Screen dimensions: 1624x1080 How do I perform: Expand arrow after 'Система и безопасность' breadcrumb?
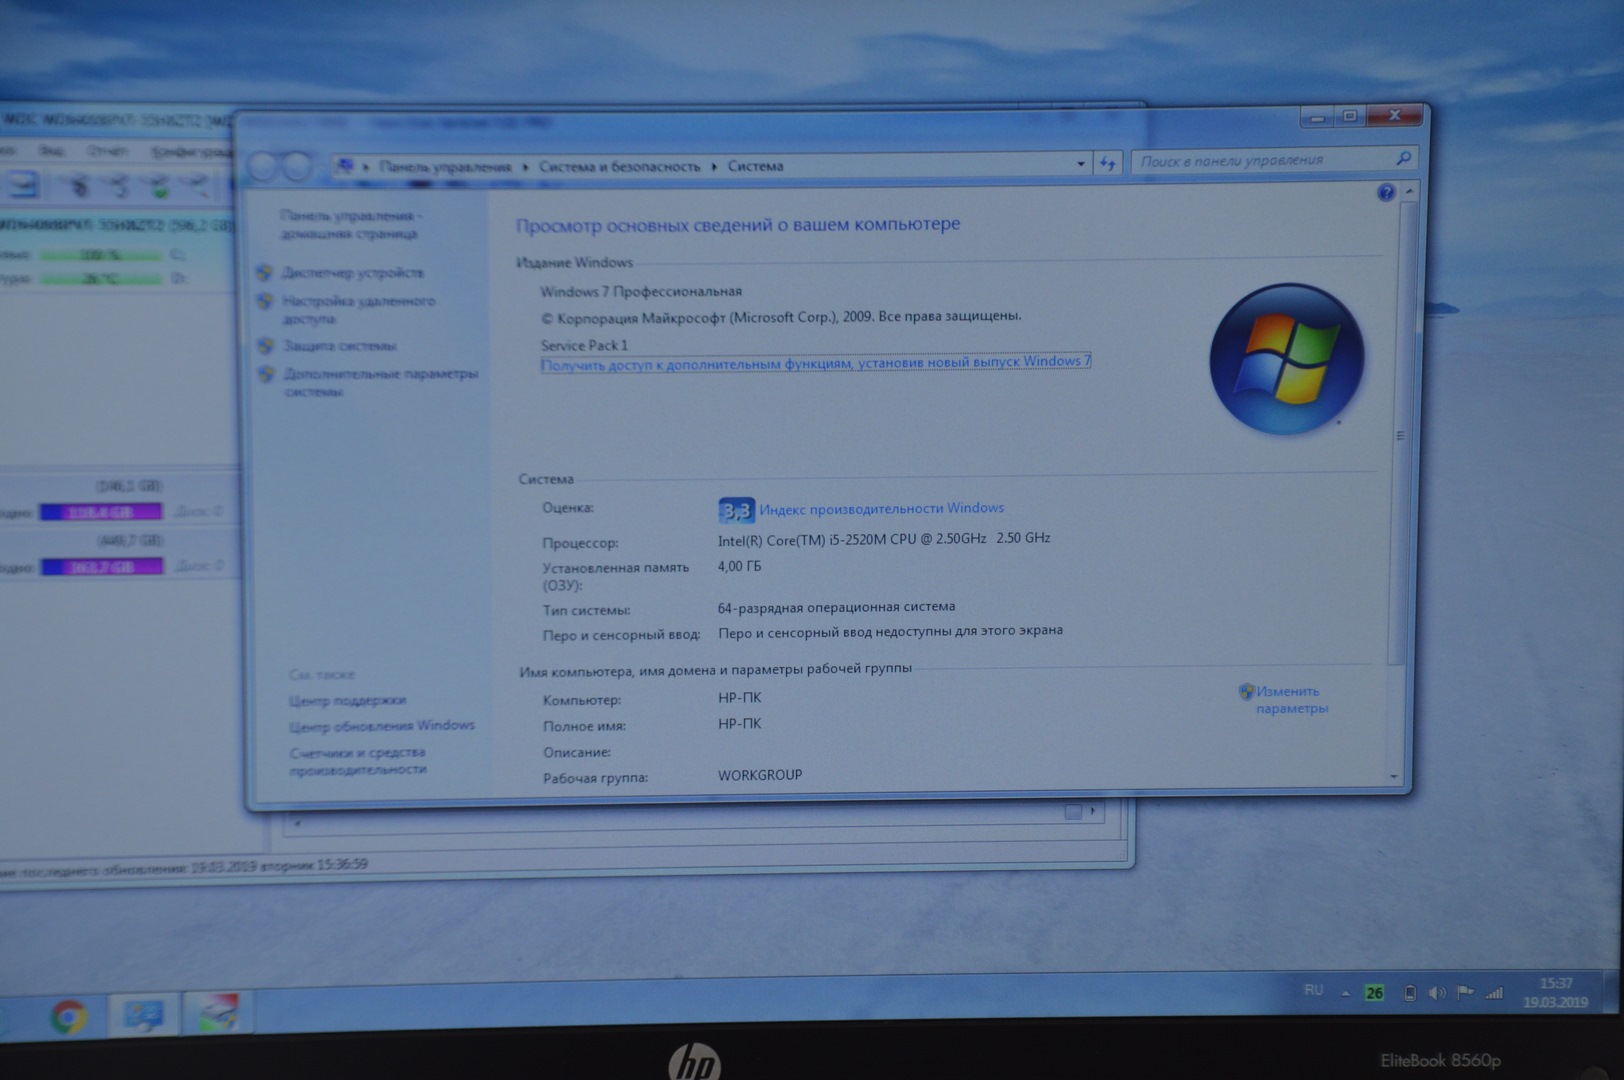[x=714, y=166]
